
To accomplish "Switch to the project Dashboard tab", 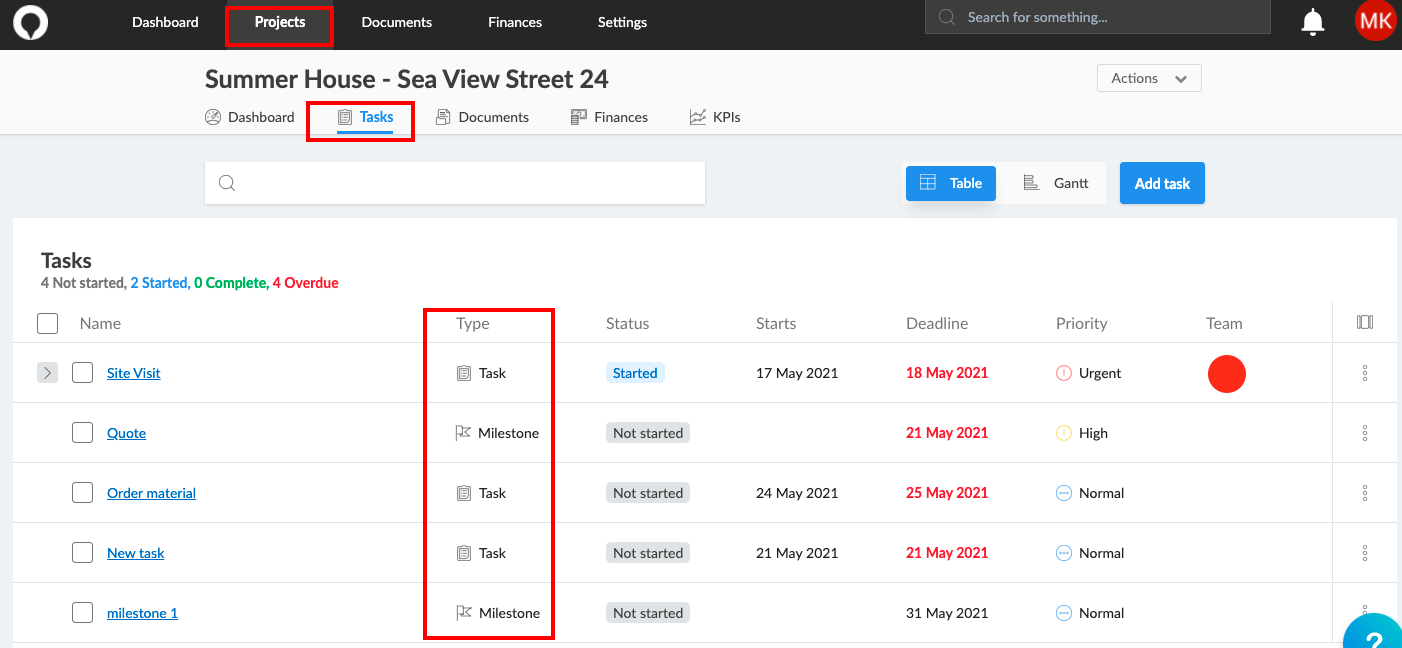I will click(250, 117).
